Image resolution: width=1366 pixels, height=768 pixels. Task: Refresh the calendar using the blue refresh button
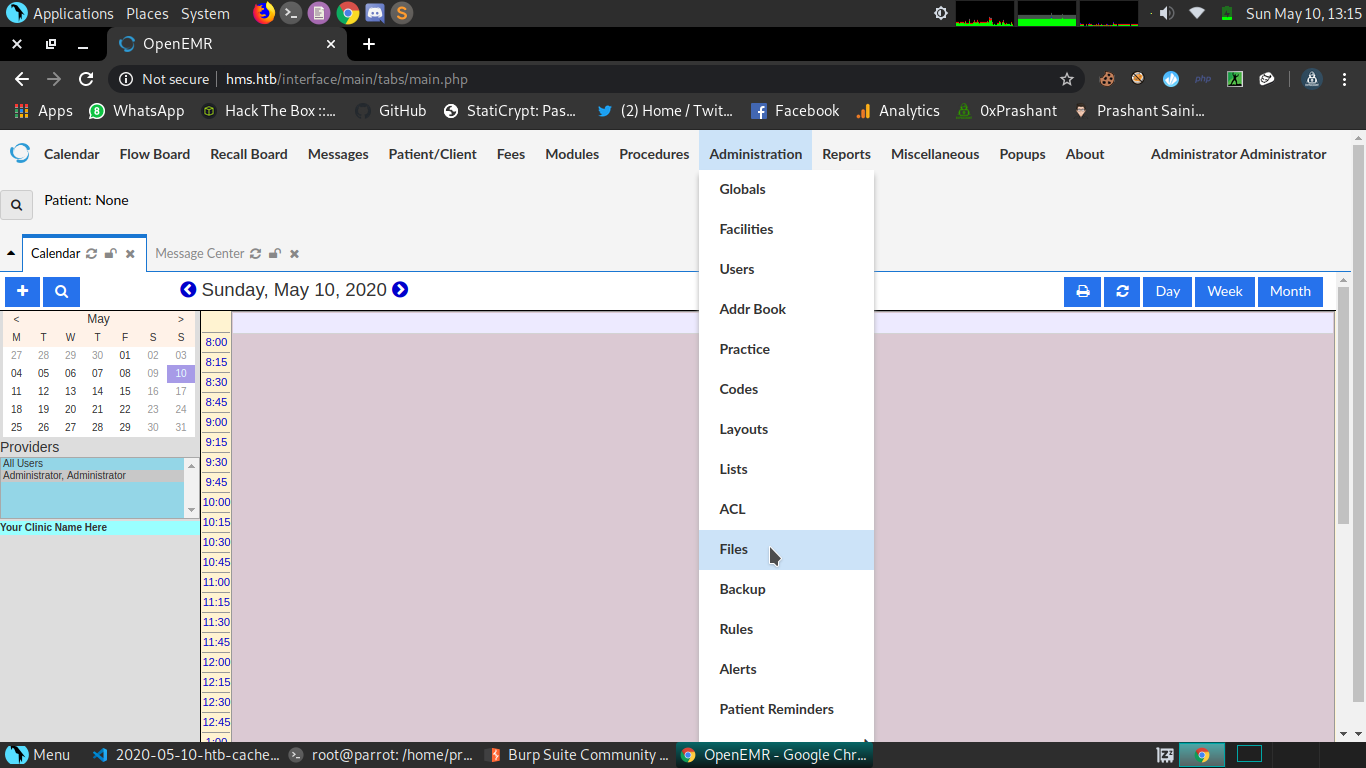coord(1122,292)
